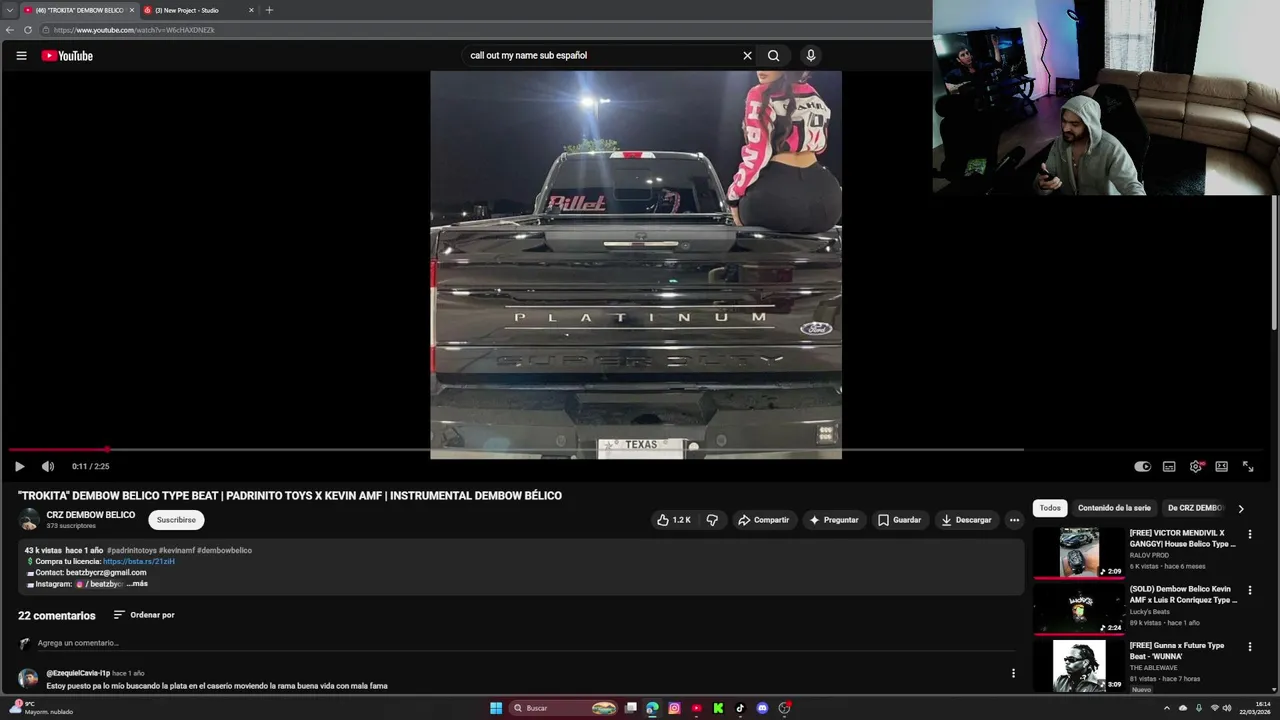Open the bsta.rs license link
The width and height of the screenshot is (1280, 720).
point(139,561)
